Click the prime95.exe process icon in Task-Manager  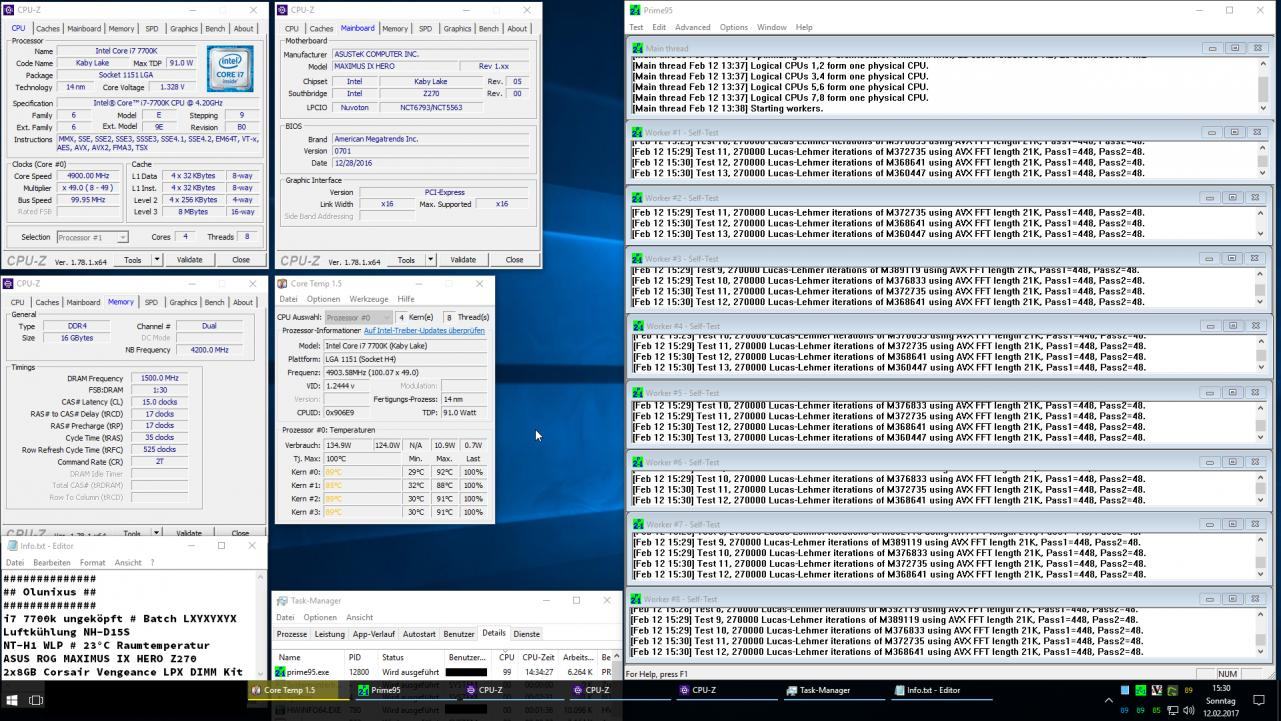coord(281,673)
